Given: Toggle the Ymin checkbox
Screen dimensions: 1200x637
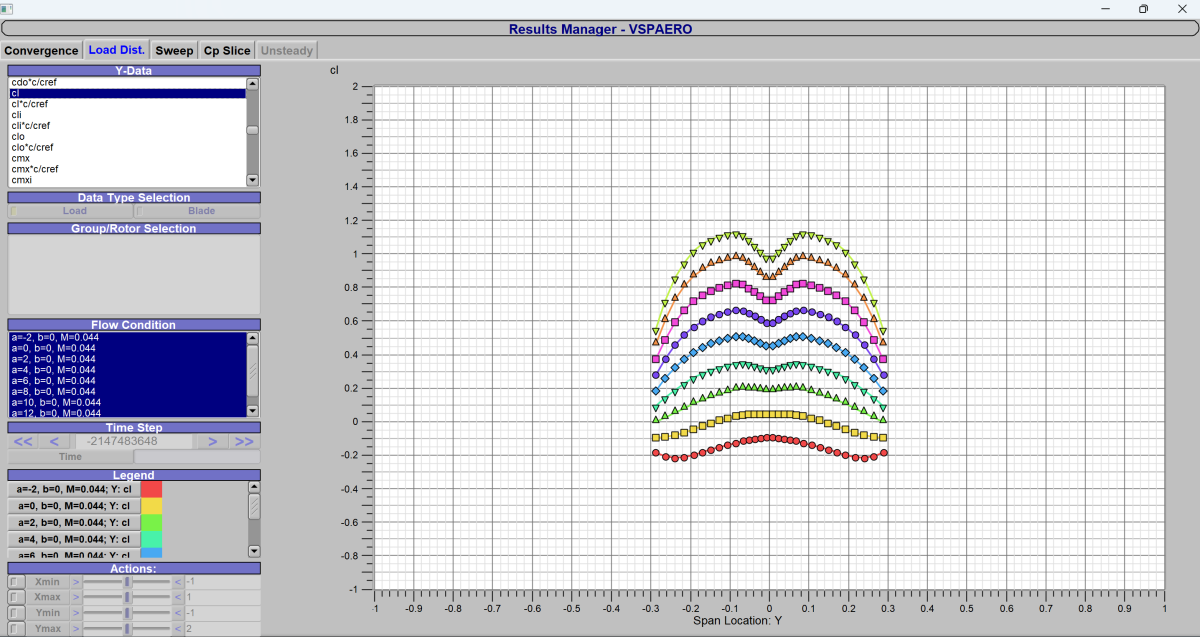Looking at the screenshot, I should (x=17, y=613).
